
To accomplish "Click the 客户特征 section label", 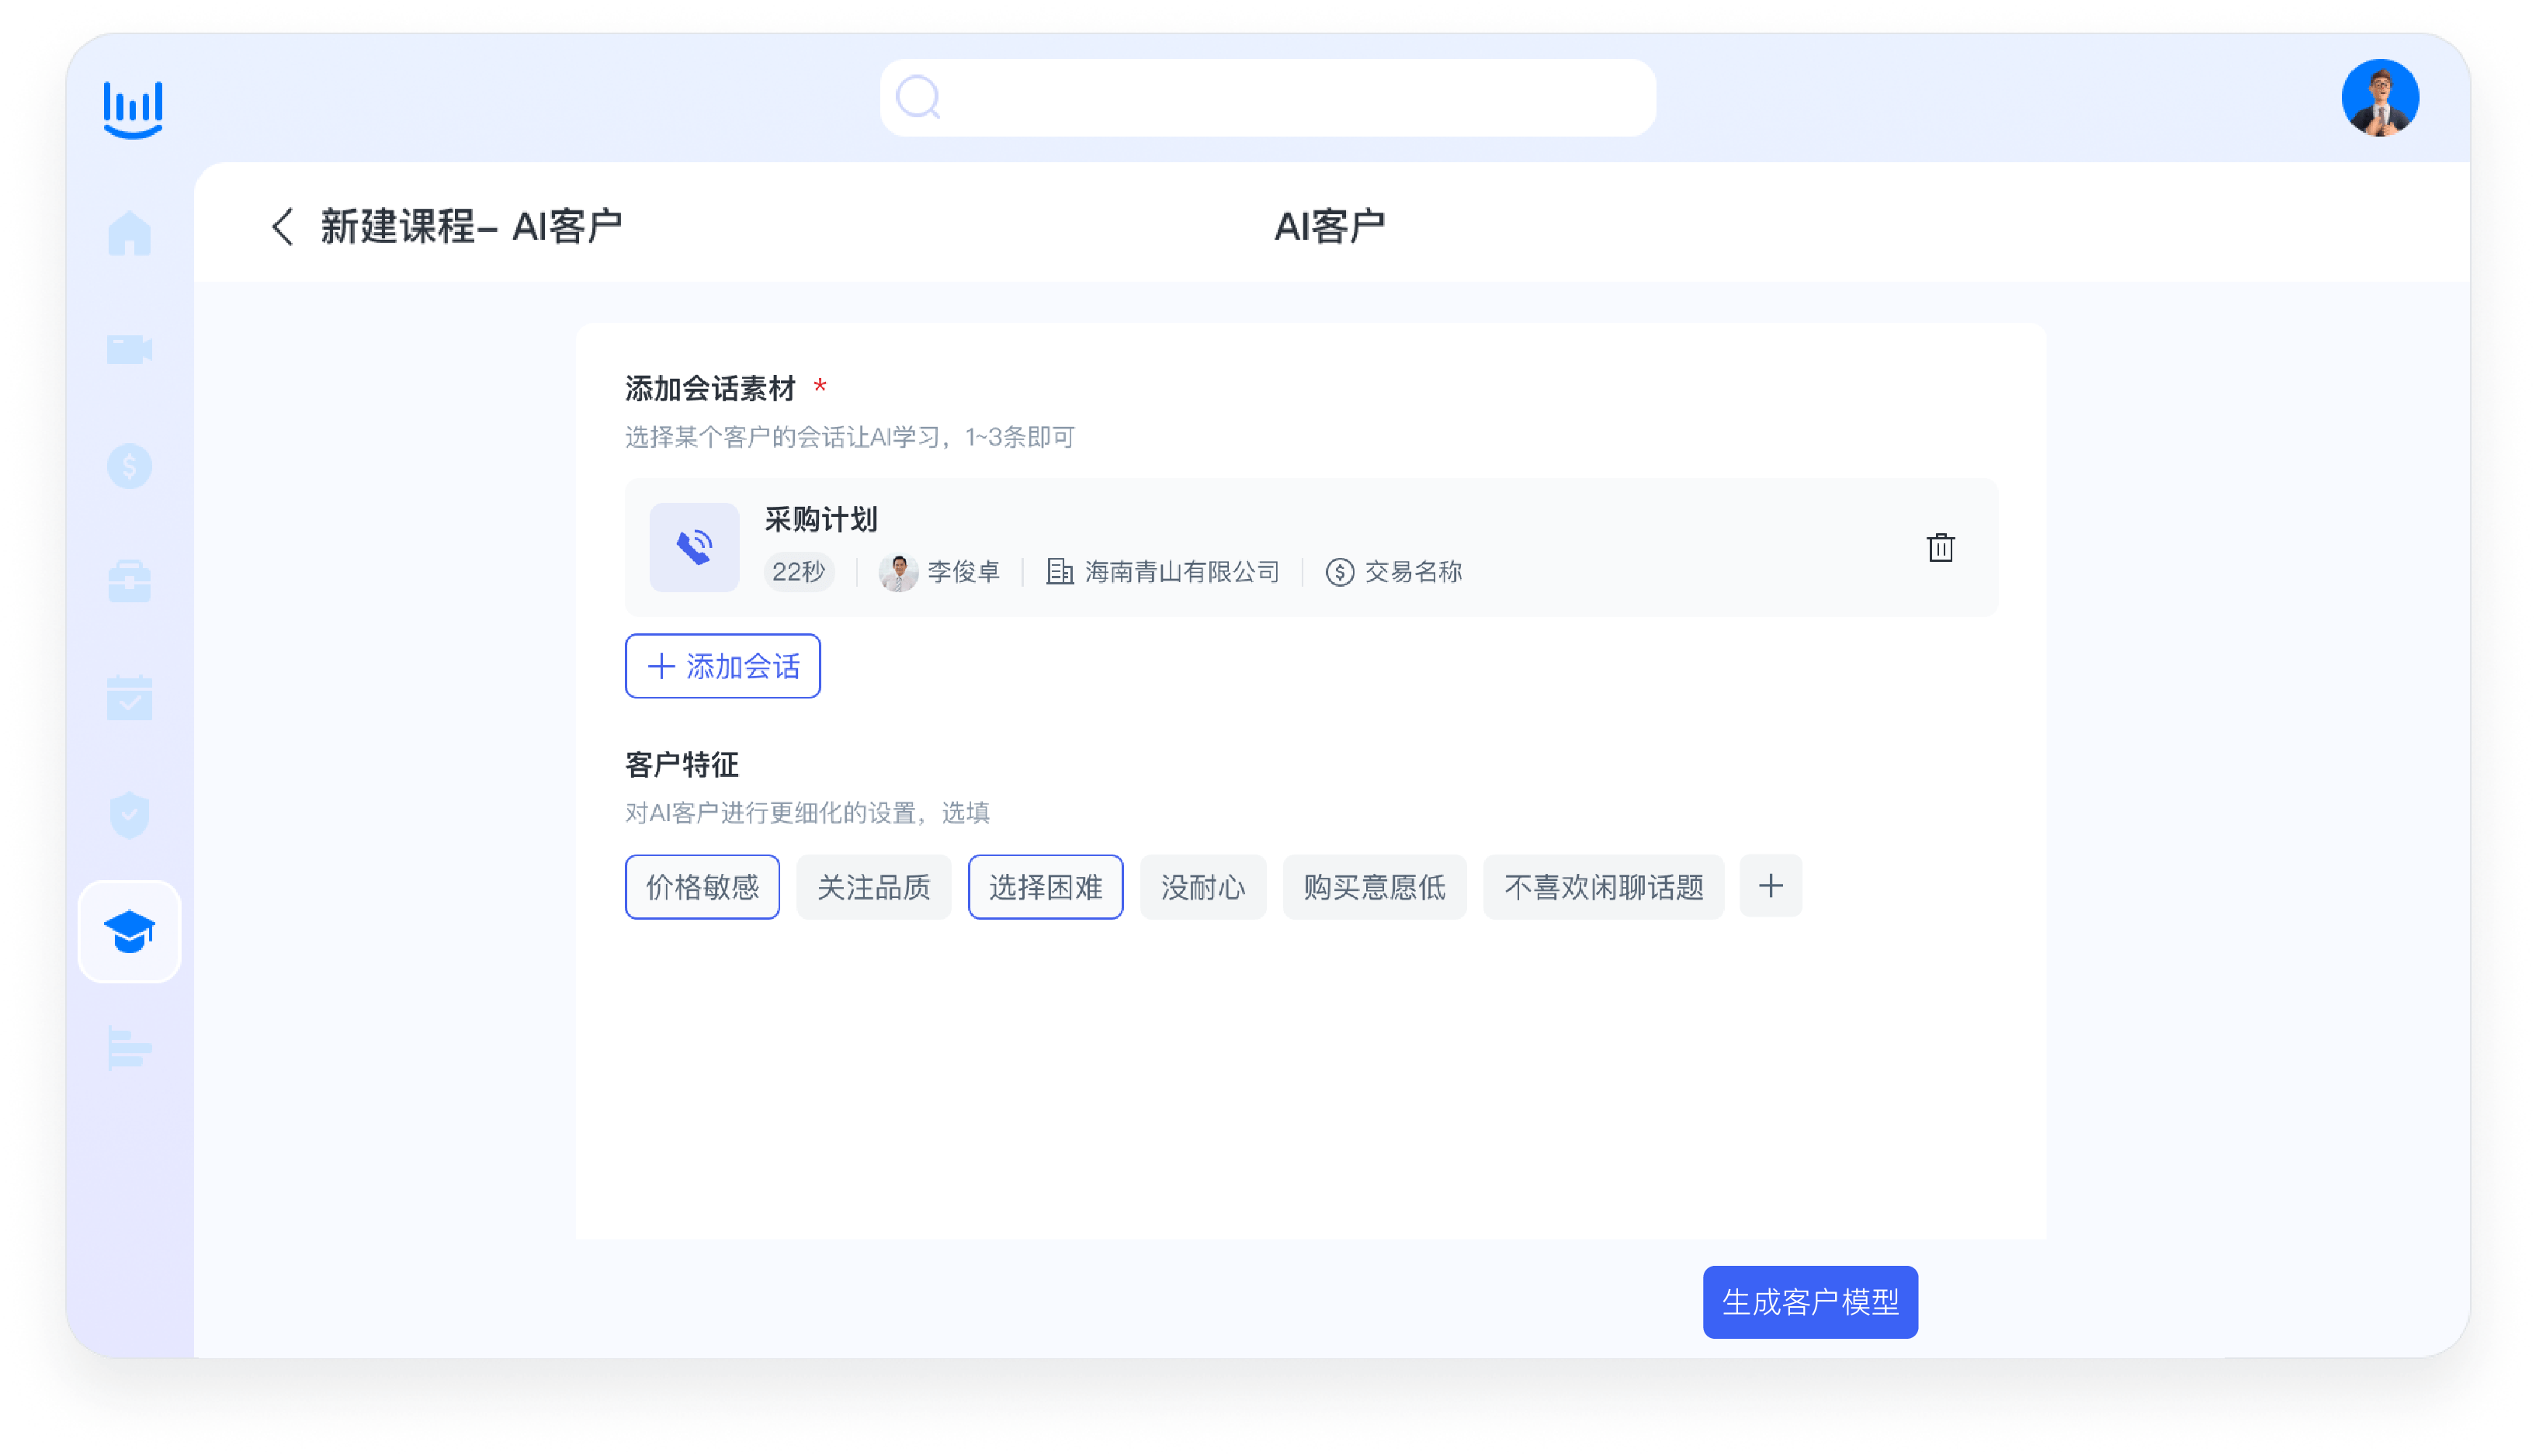I will tap(682, 765).
